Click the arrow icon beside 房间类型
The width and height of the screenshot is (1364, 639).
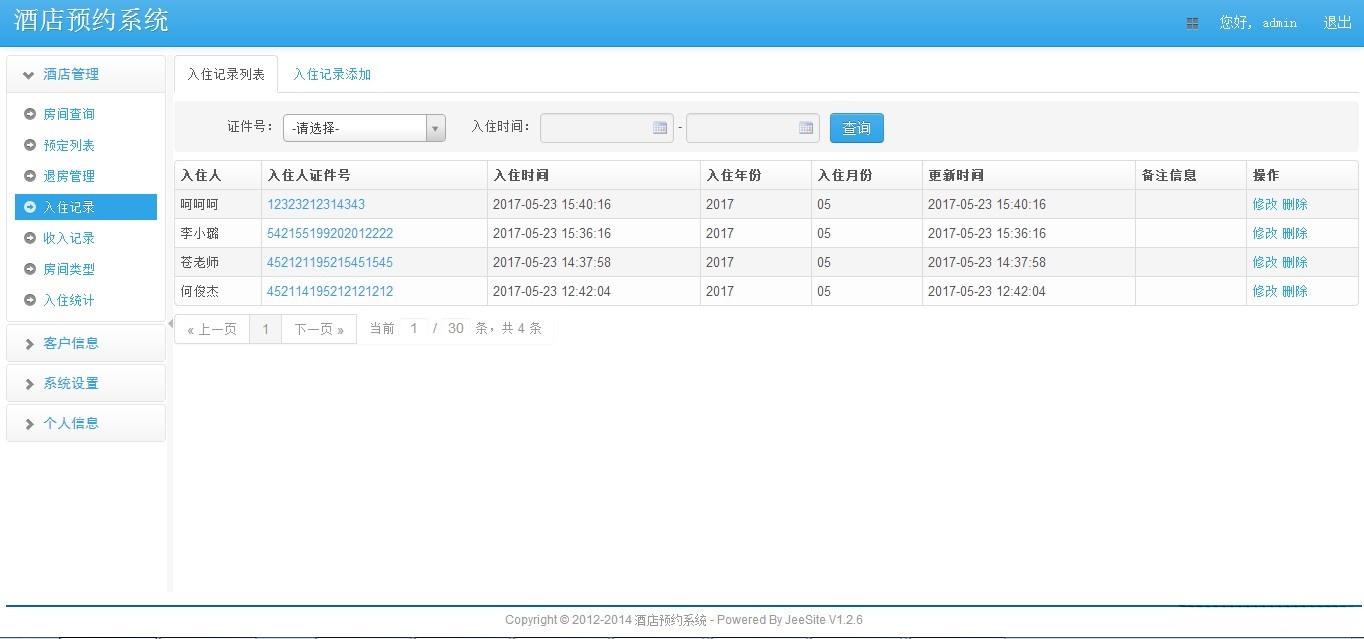click(x=30, y=269)
